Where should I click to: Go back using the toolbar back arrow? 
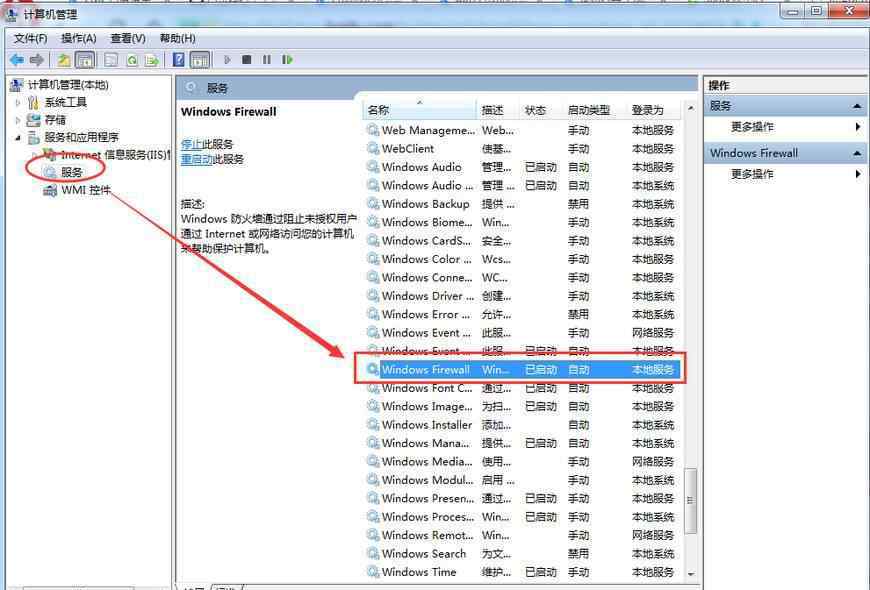tap(17, 60)
